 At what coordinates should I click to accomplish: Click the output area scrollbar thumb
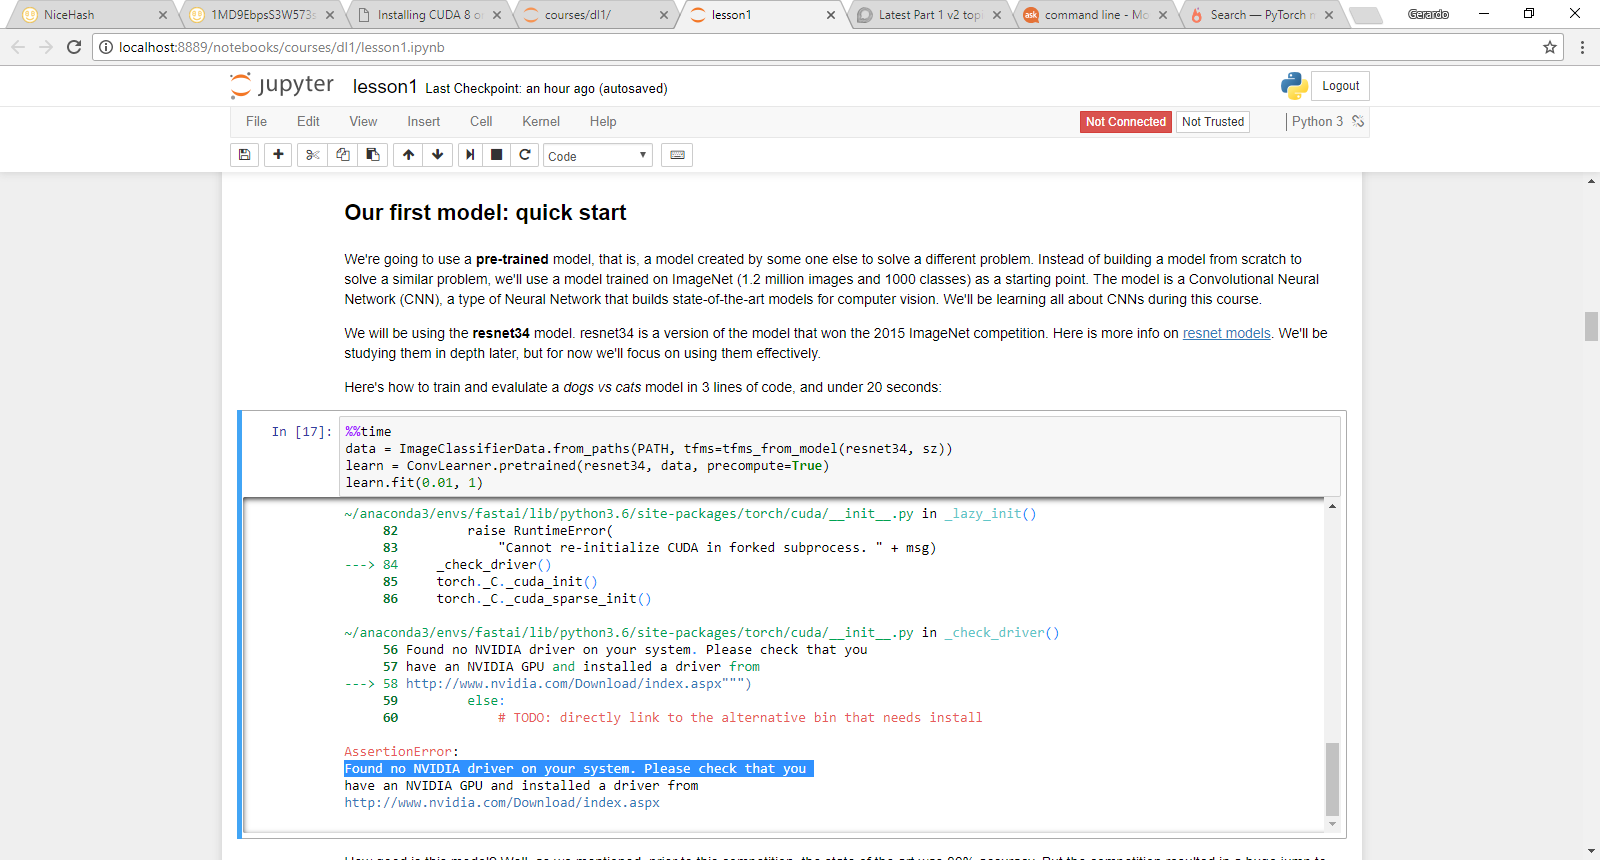coord(1331,778)
